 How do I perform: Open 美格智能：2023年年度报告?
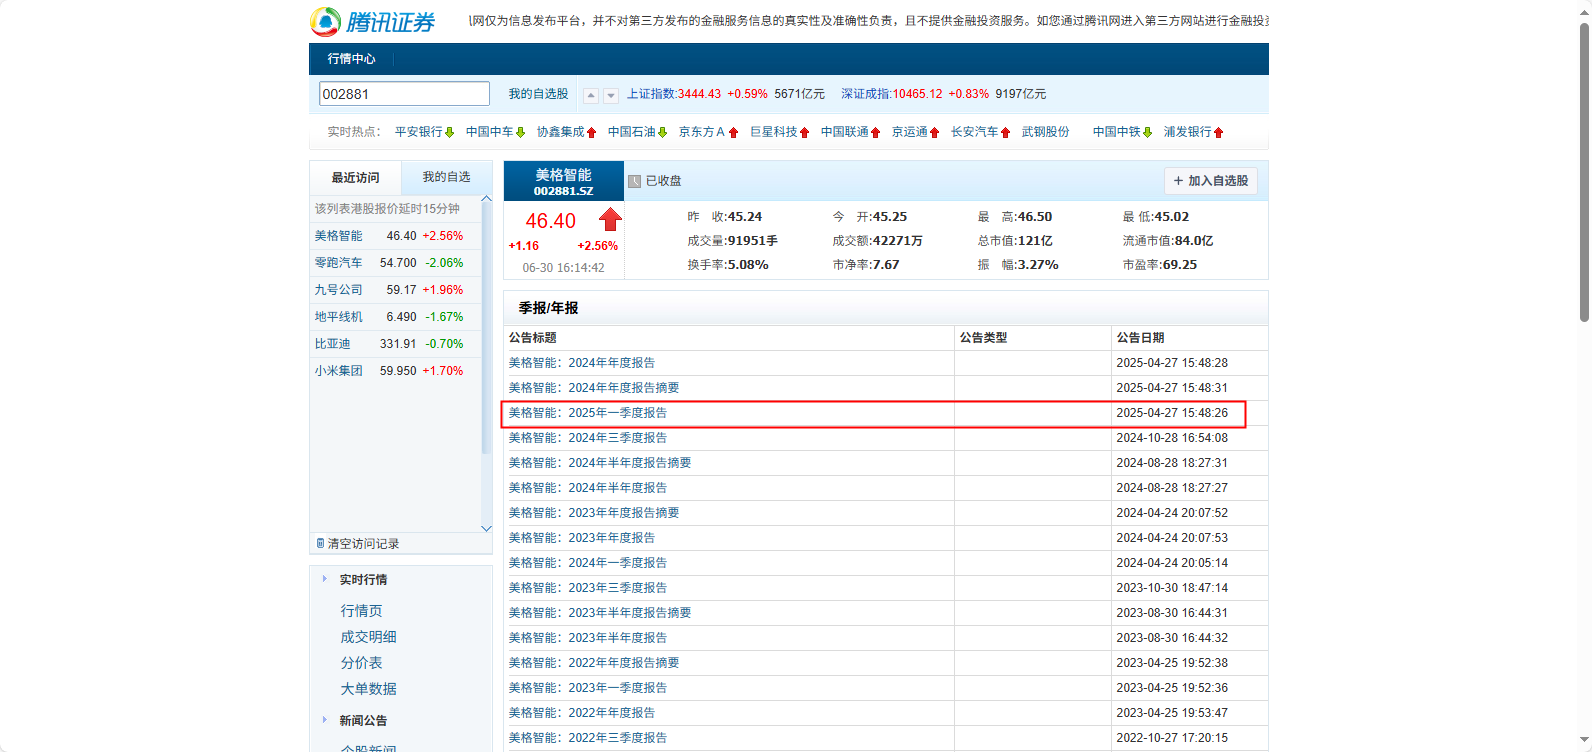click(582, 538)
